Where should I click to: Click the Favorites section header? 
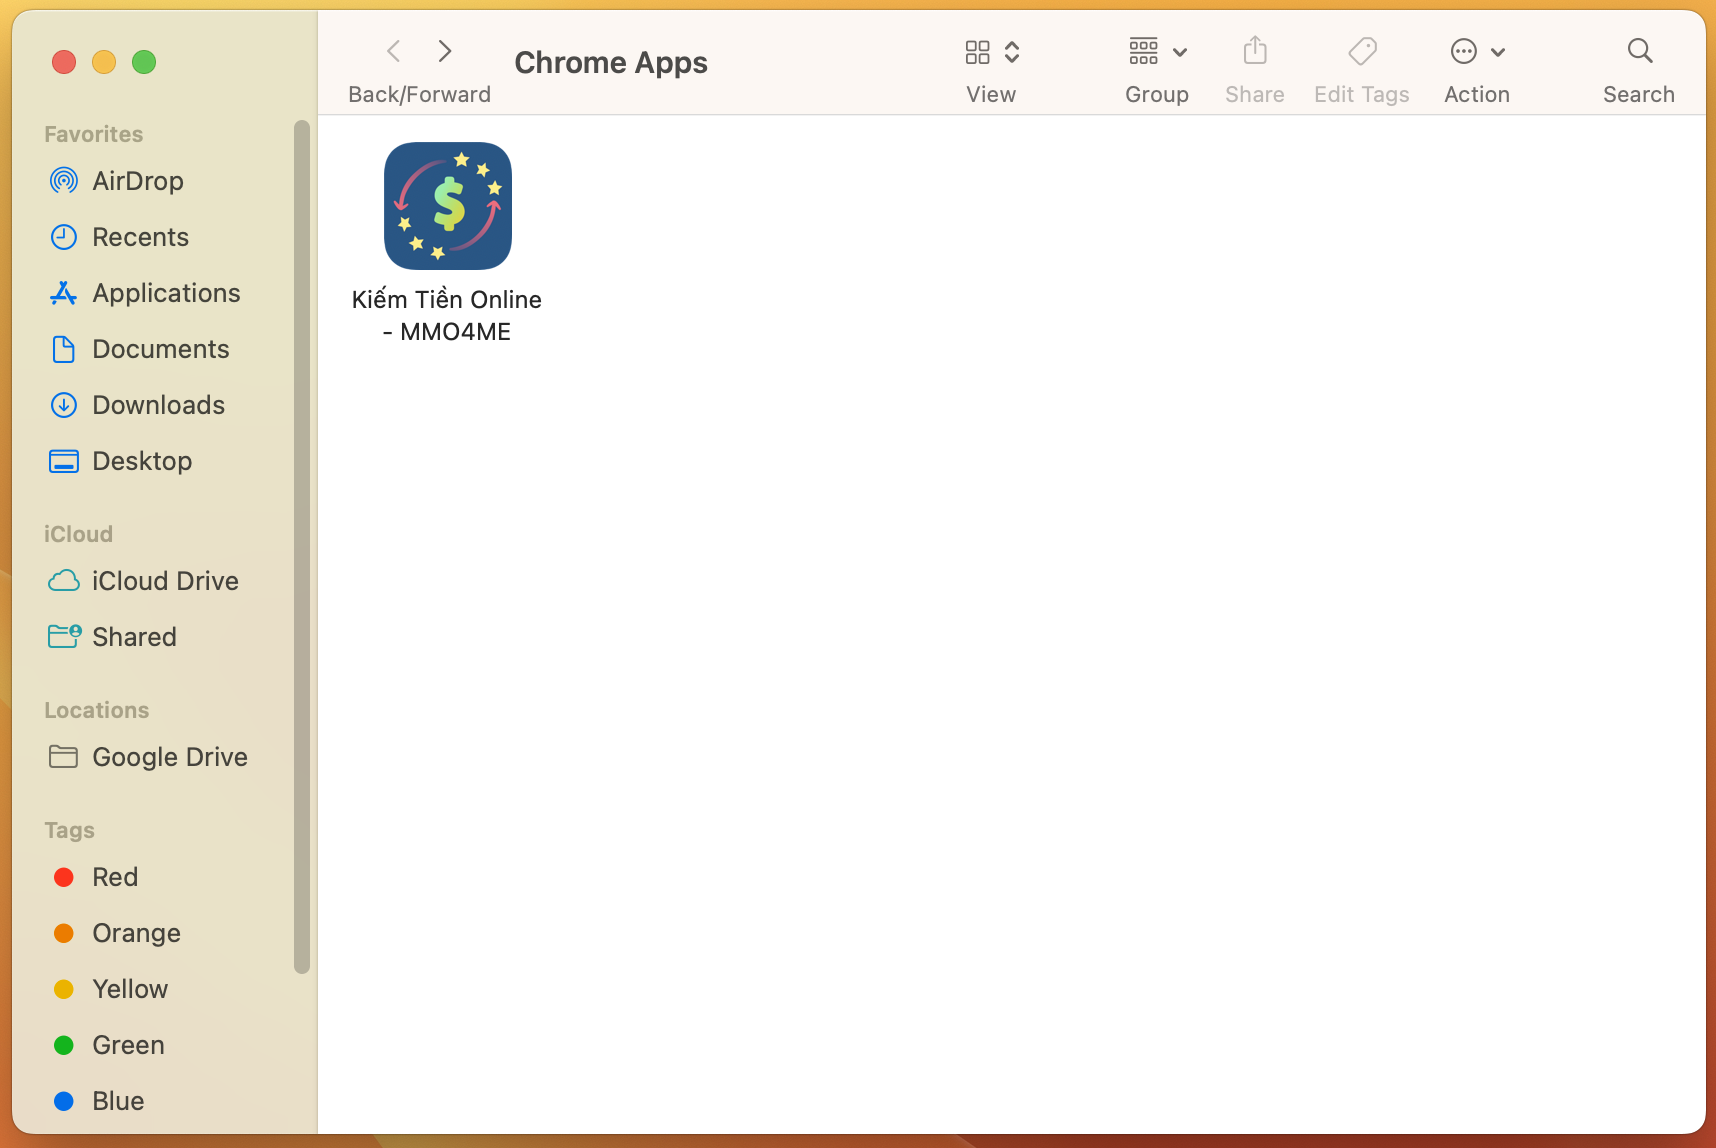pyautogui.click(x=94, y=134)
